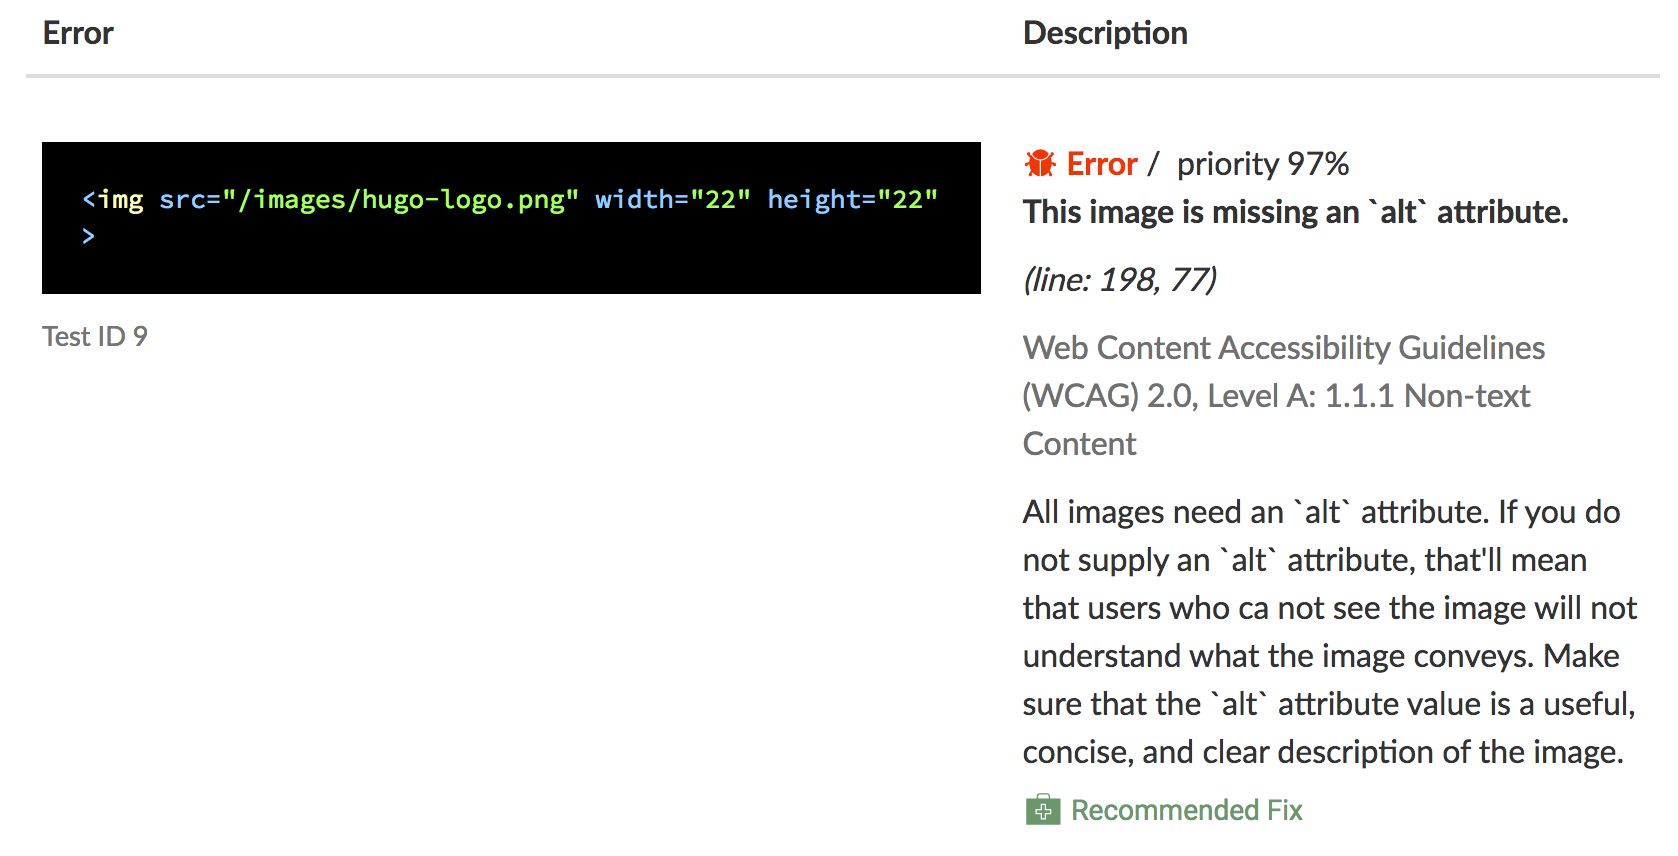Click the WCAG 2.0 Level A guideline text
1678x856 pixels.
[1283, 396]
